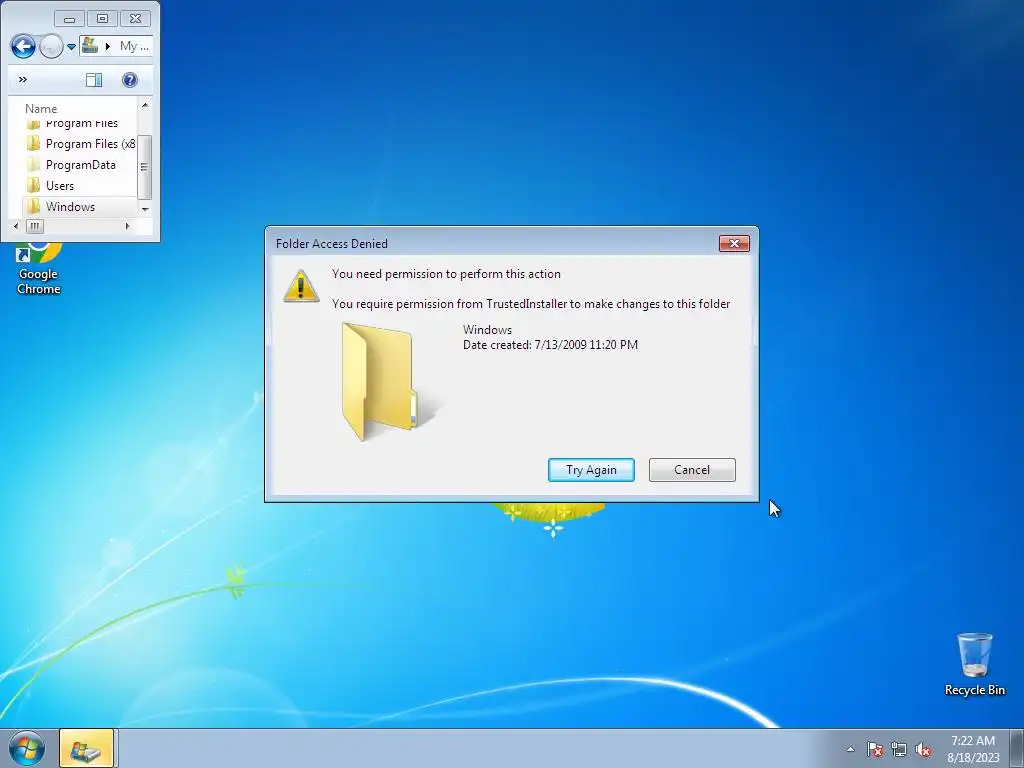Click the network tray icon
Screen dimensions: 1024x768
point(899,749)
